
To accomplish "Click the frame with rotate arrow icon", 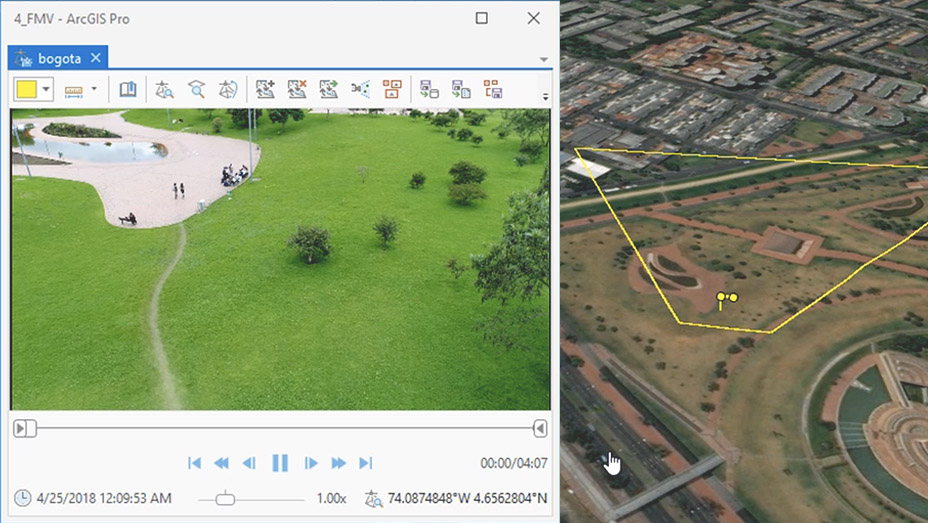I will pos(228,89).
